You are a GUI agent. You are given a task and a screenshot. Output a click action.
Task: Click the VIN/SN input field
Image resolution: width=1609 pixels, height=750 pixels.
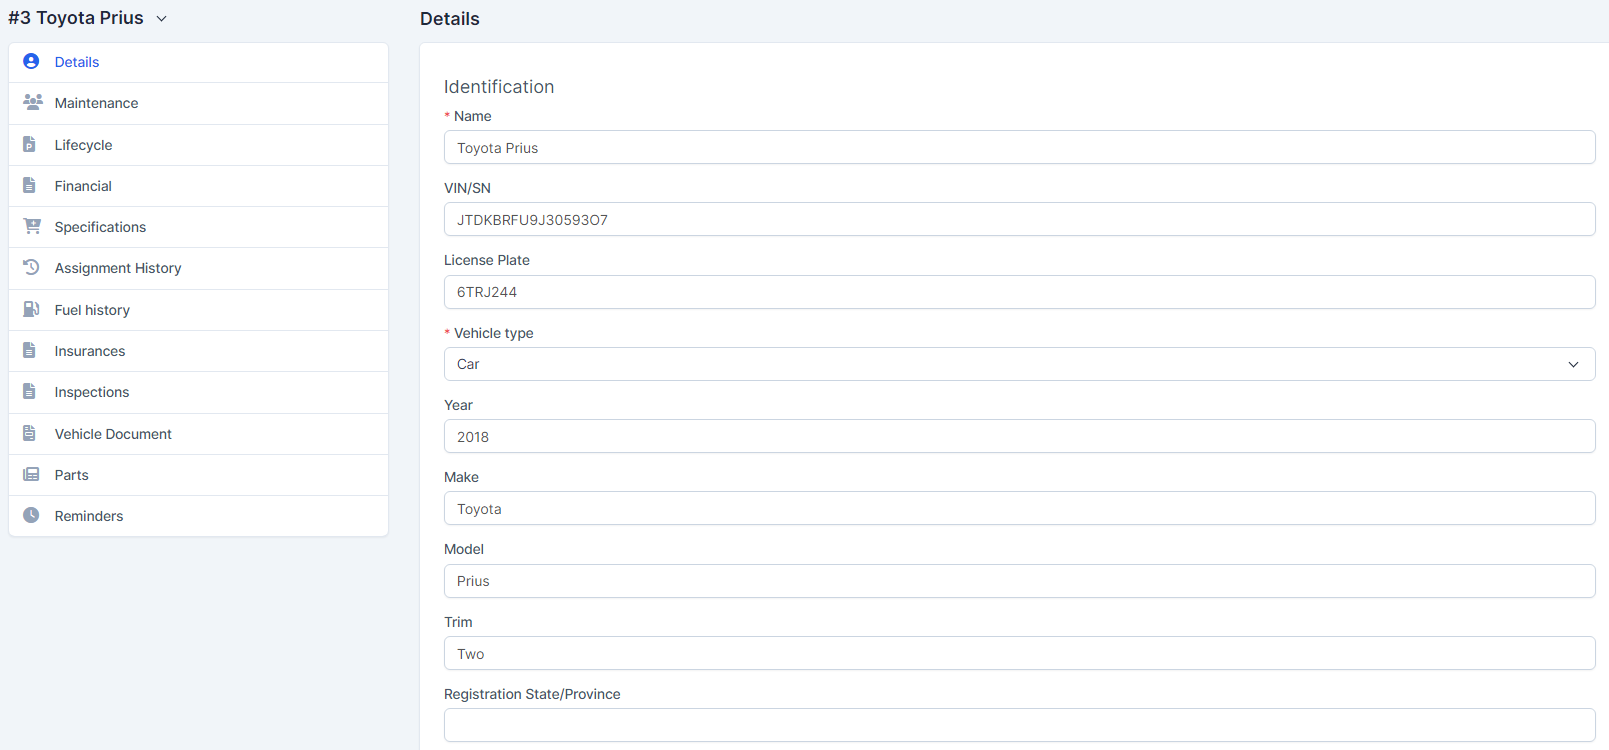pos(1019,219)
